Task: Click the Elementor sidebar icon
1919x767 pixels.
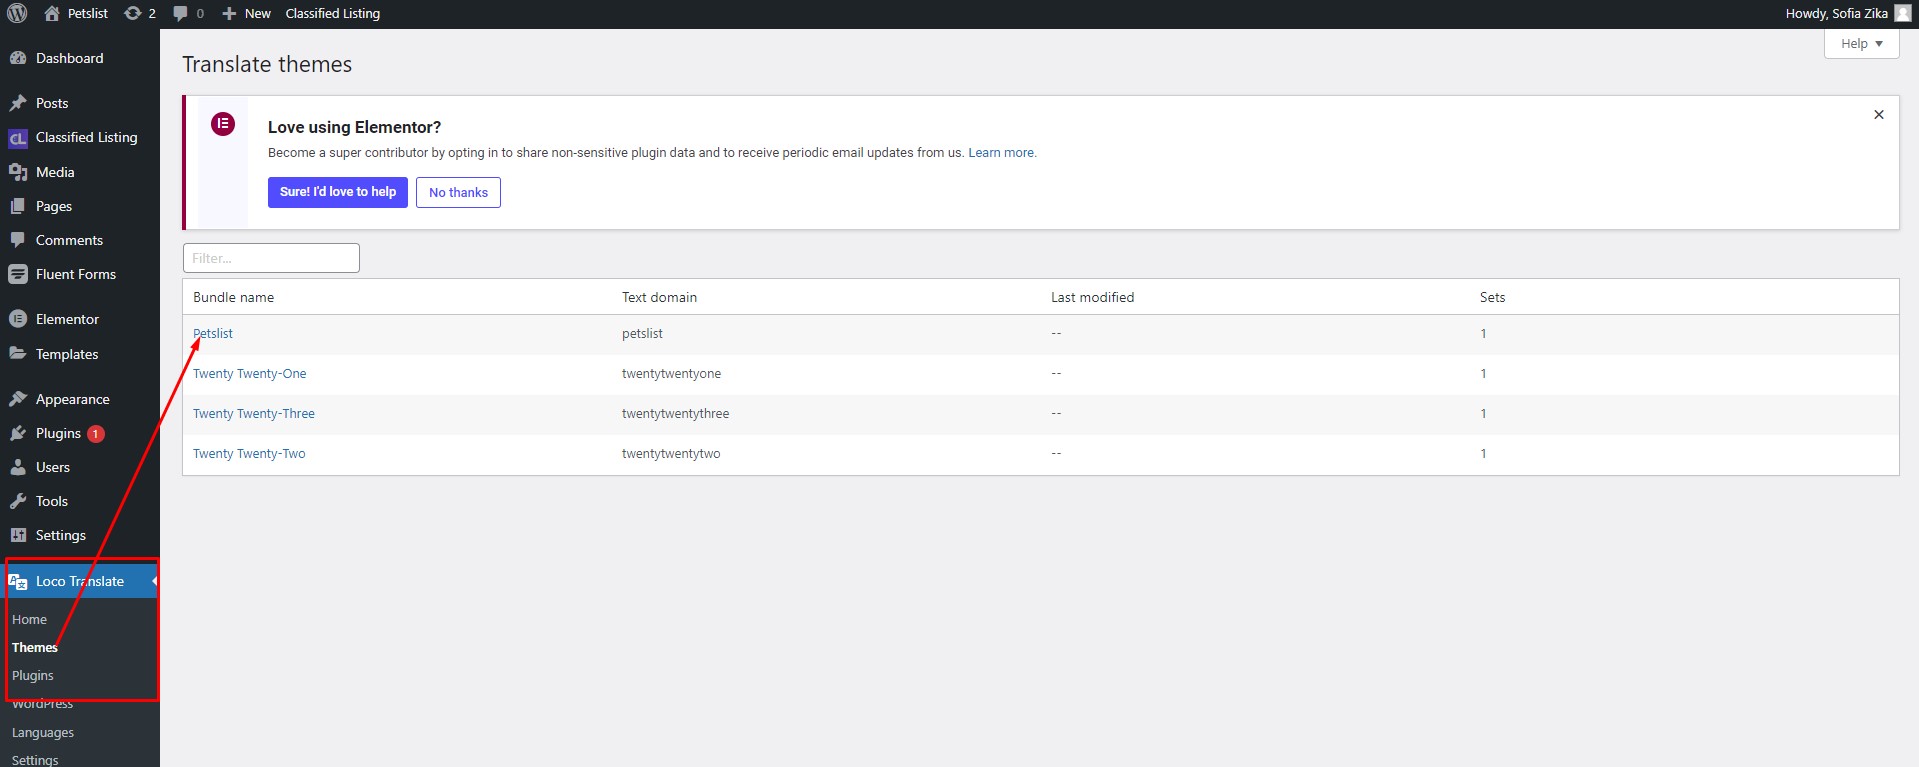Action: 18,319
